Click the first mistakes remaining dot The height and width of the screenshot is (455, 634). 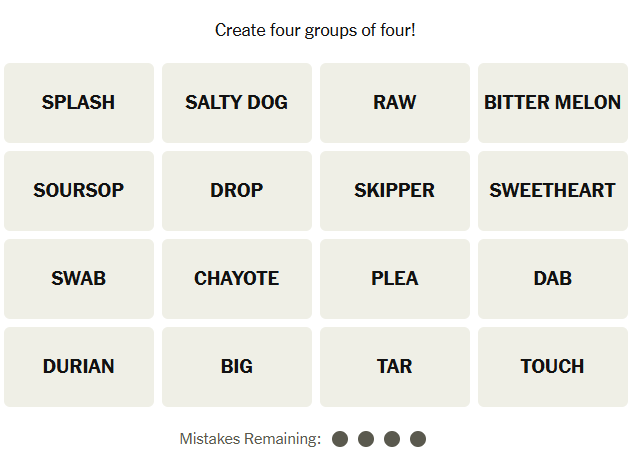340,439
